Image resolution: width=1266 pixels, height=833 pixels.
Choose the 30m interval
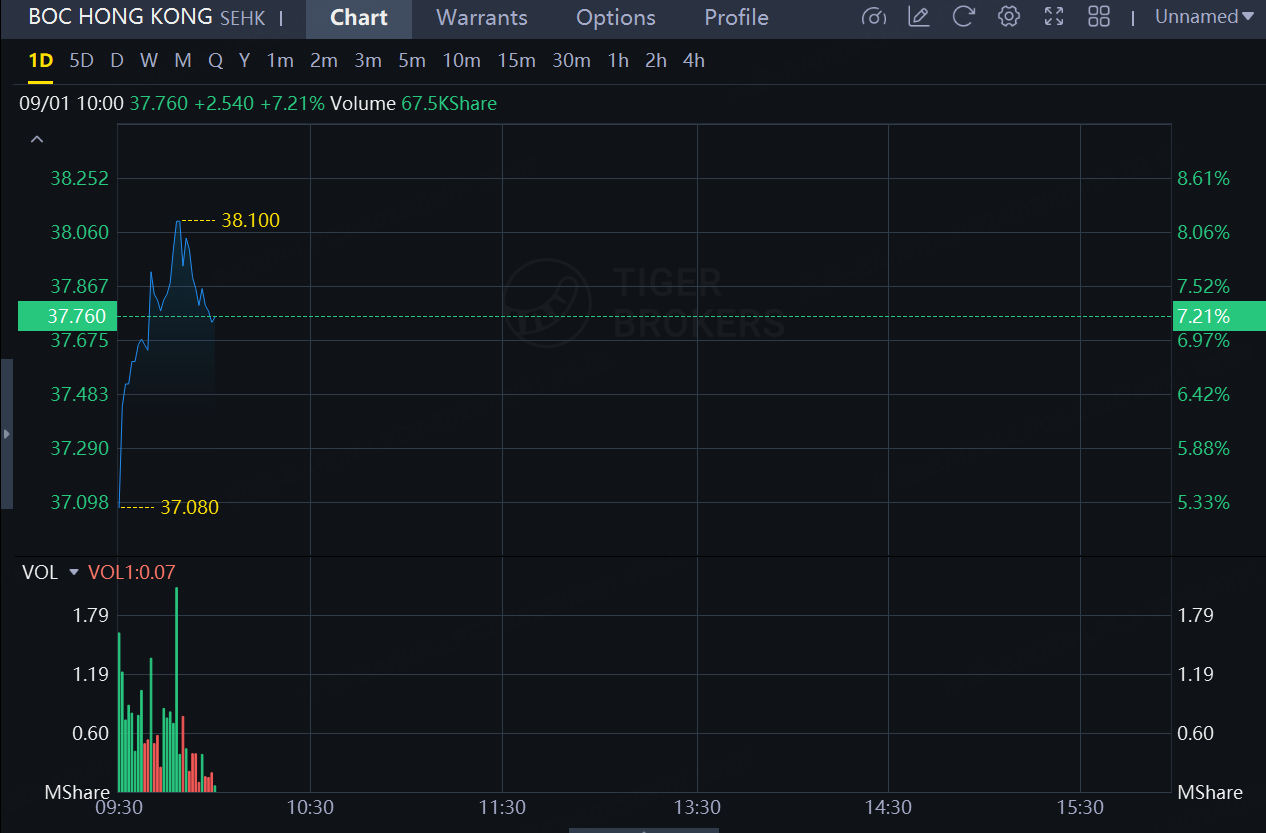click(x=571, y=61)
